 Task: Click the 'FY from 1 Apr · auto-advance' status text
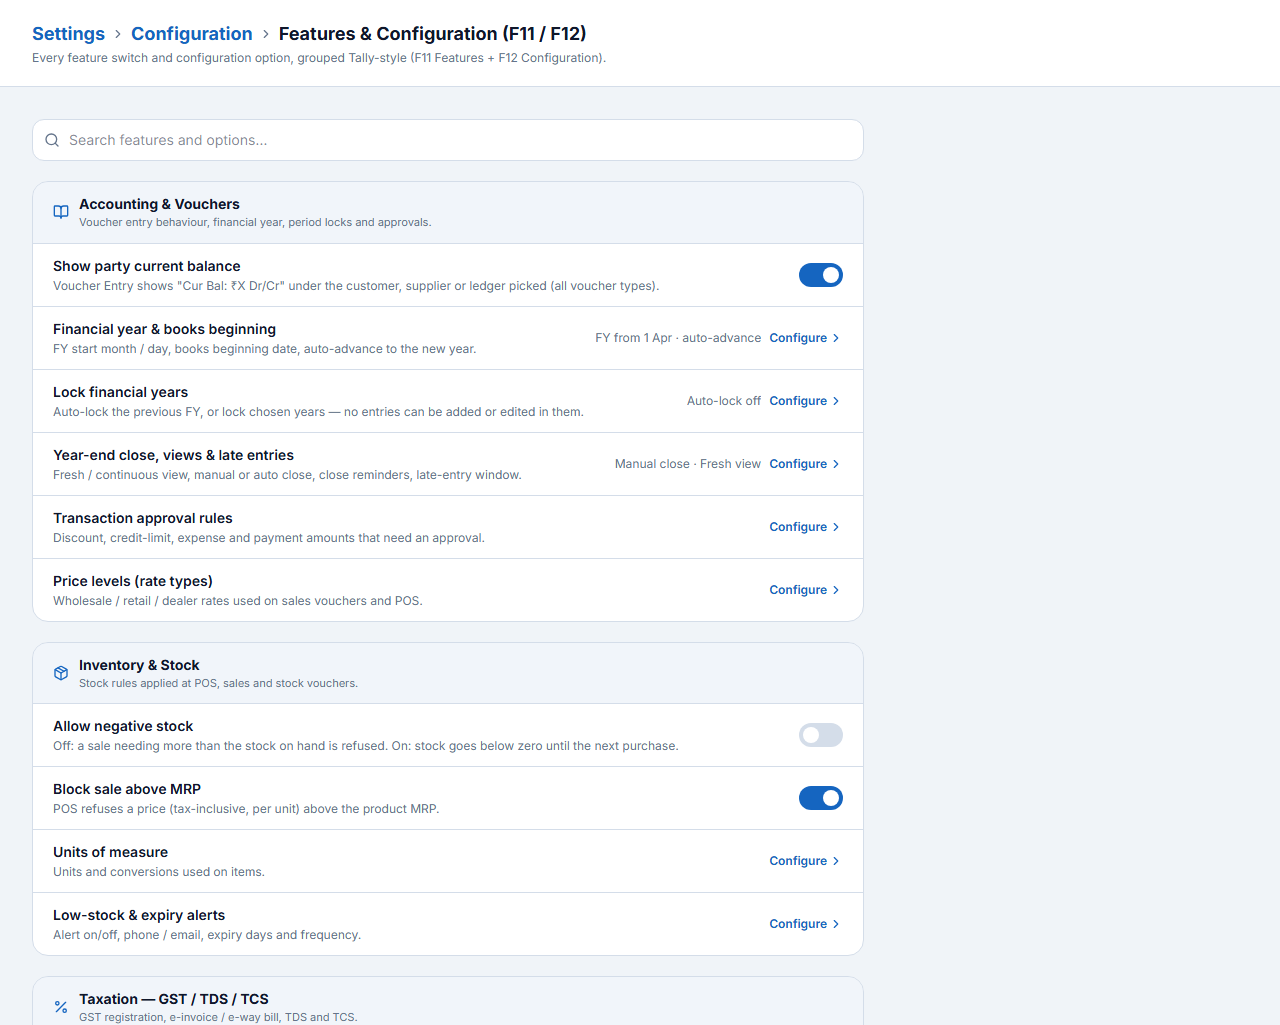[x=678, y=338]
